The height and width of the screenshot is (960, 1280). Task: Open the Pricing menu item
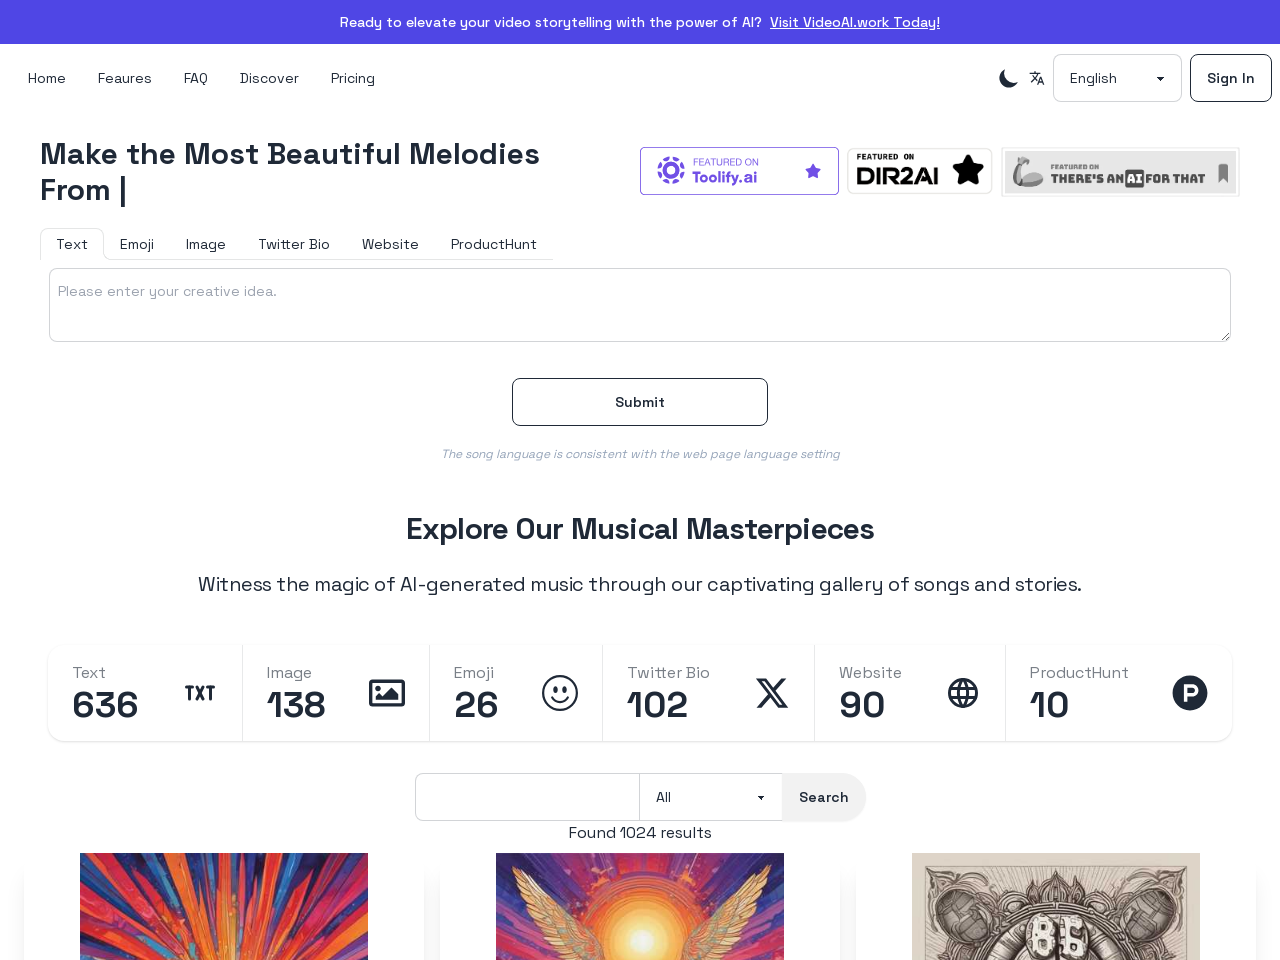point(353,78)
